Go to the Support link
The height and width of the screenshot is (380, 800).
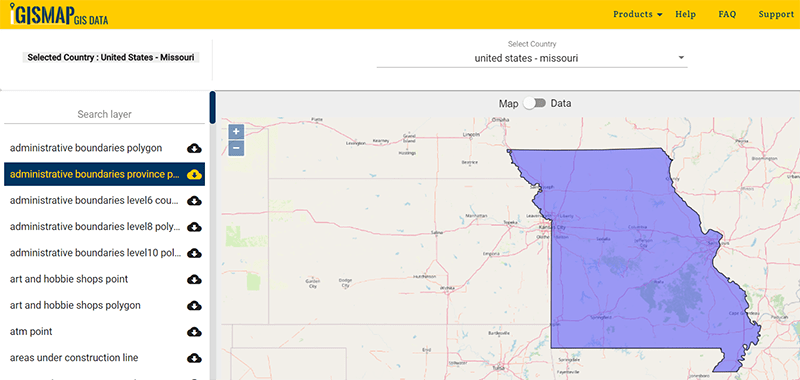pyautogui.click(x=776, y=14)
